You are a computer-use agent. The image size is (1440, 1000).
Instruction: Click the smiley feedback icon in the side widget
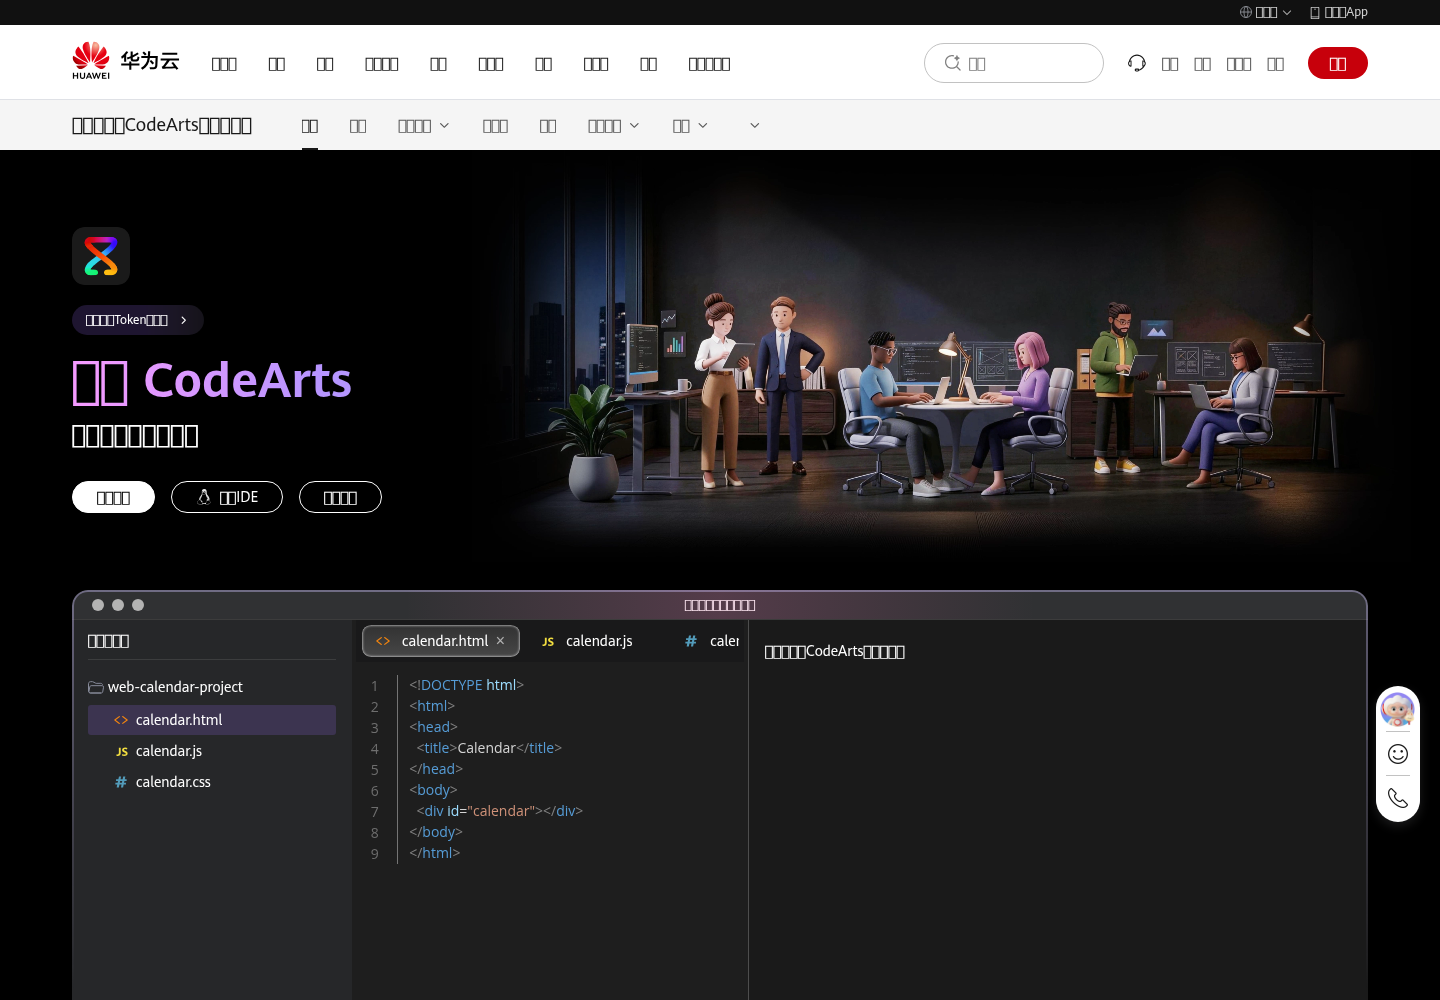tap(1398, 754)
